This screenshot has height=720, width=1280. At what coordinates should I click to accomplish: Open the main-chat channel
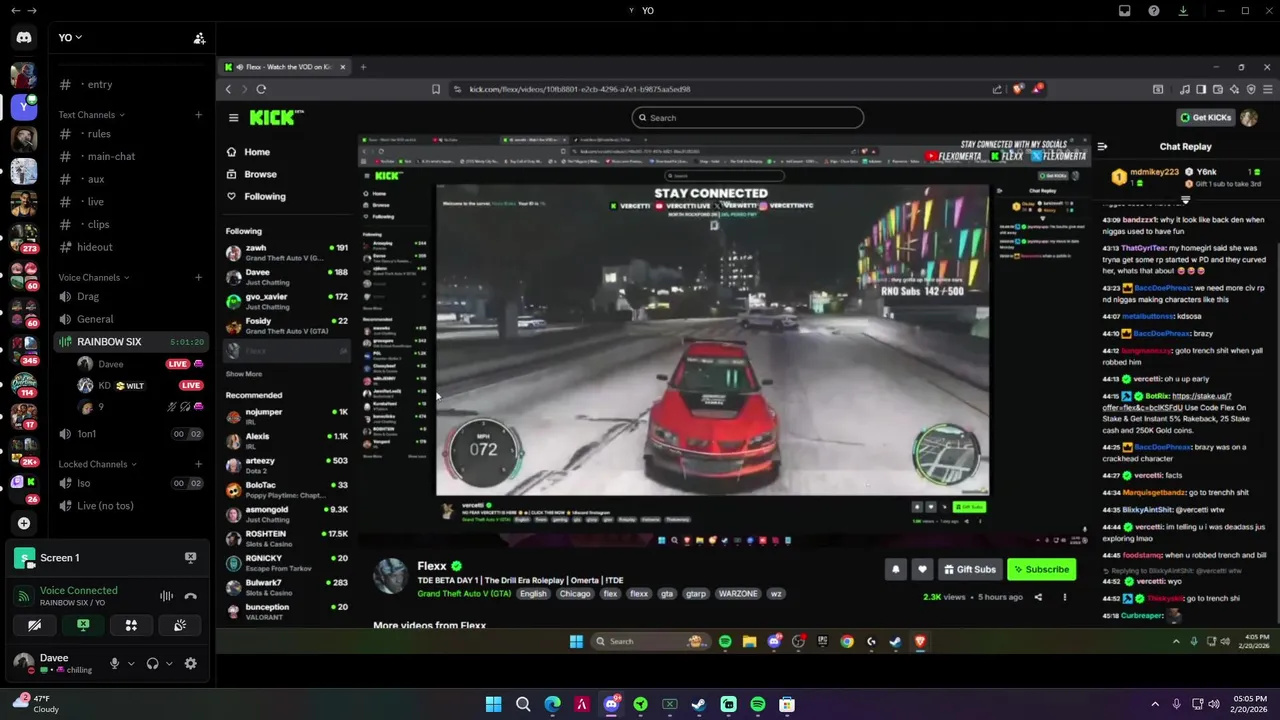(x=130, y=156)
